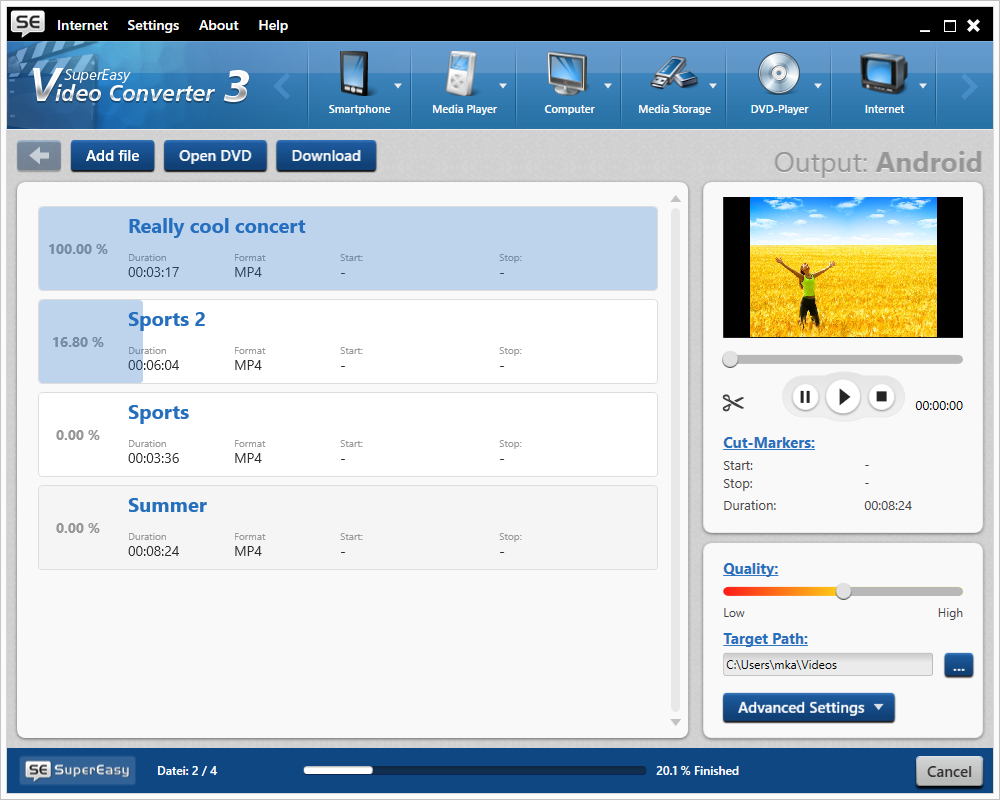The height and width of the screenshot is (800, 1000).
Task: Select the Internet TV icon
Action: 884,75
